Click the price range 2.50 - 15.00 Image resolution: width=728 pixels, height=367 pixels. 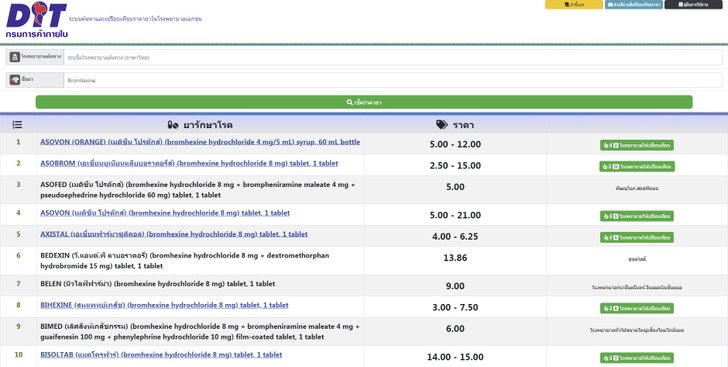(455, 166)
